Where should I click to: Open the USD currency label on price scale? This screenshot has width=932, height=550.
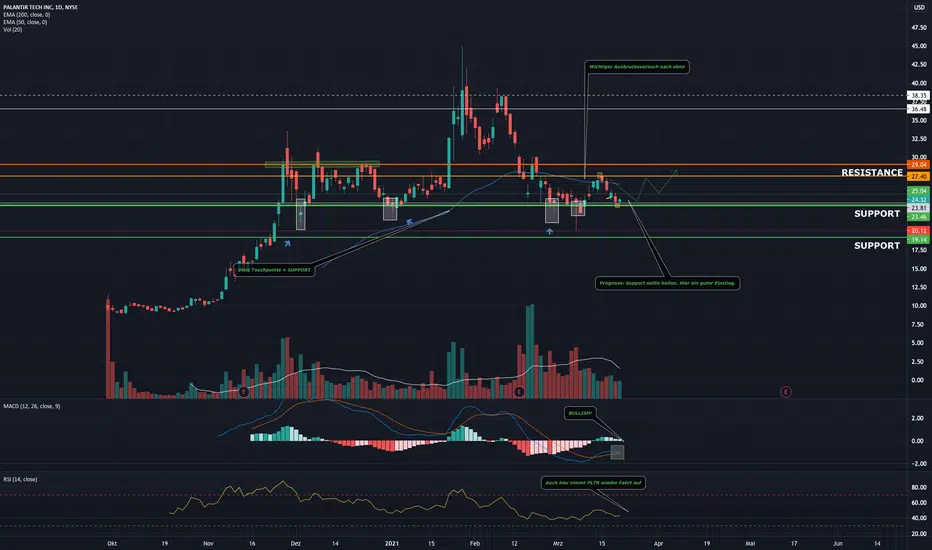pyautogui.click(x=919, y=7)
